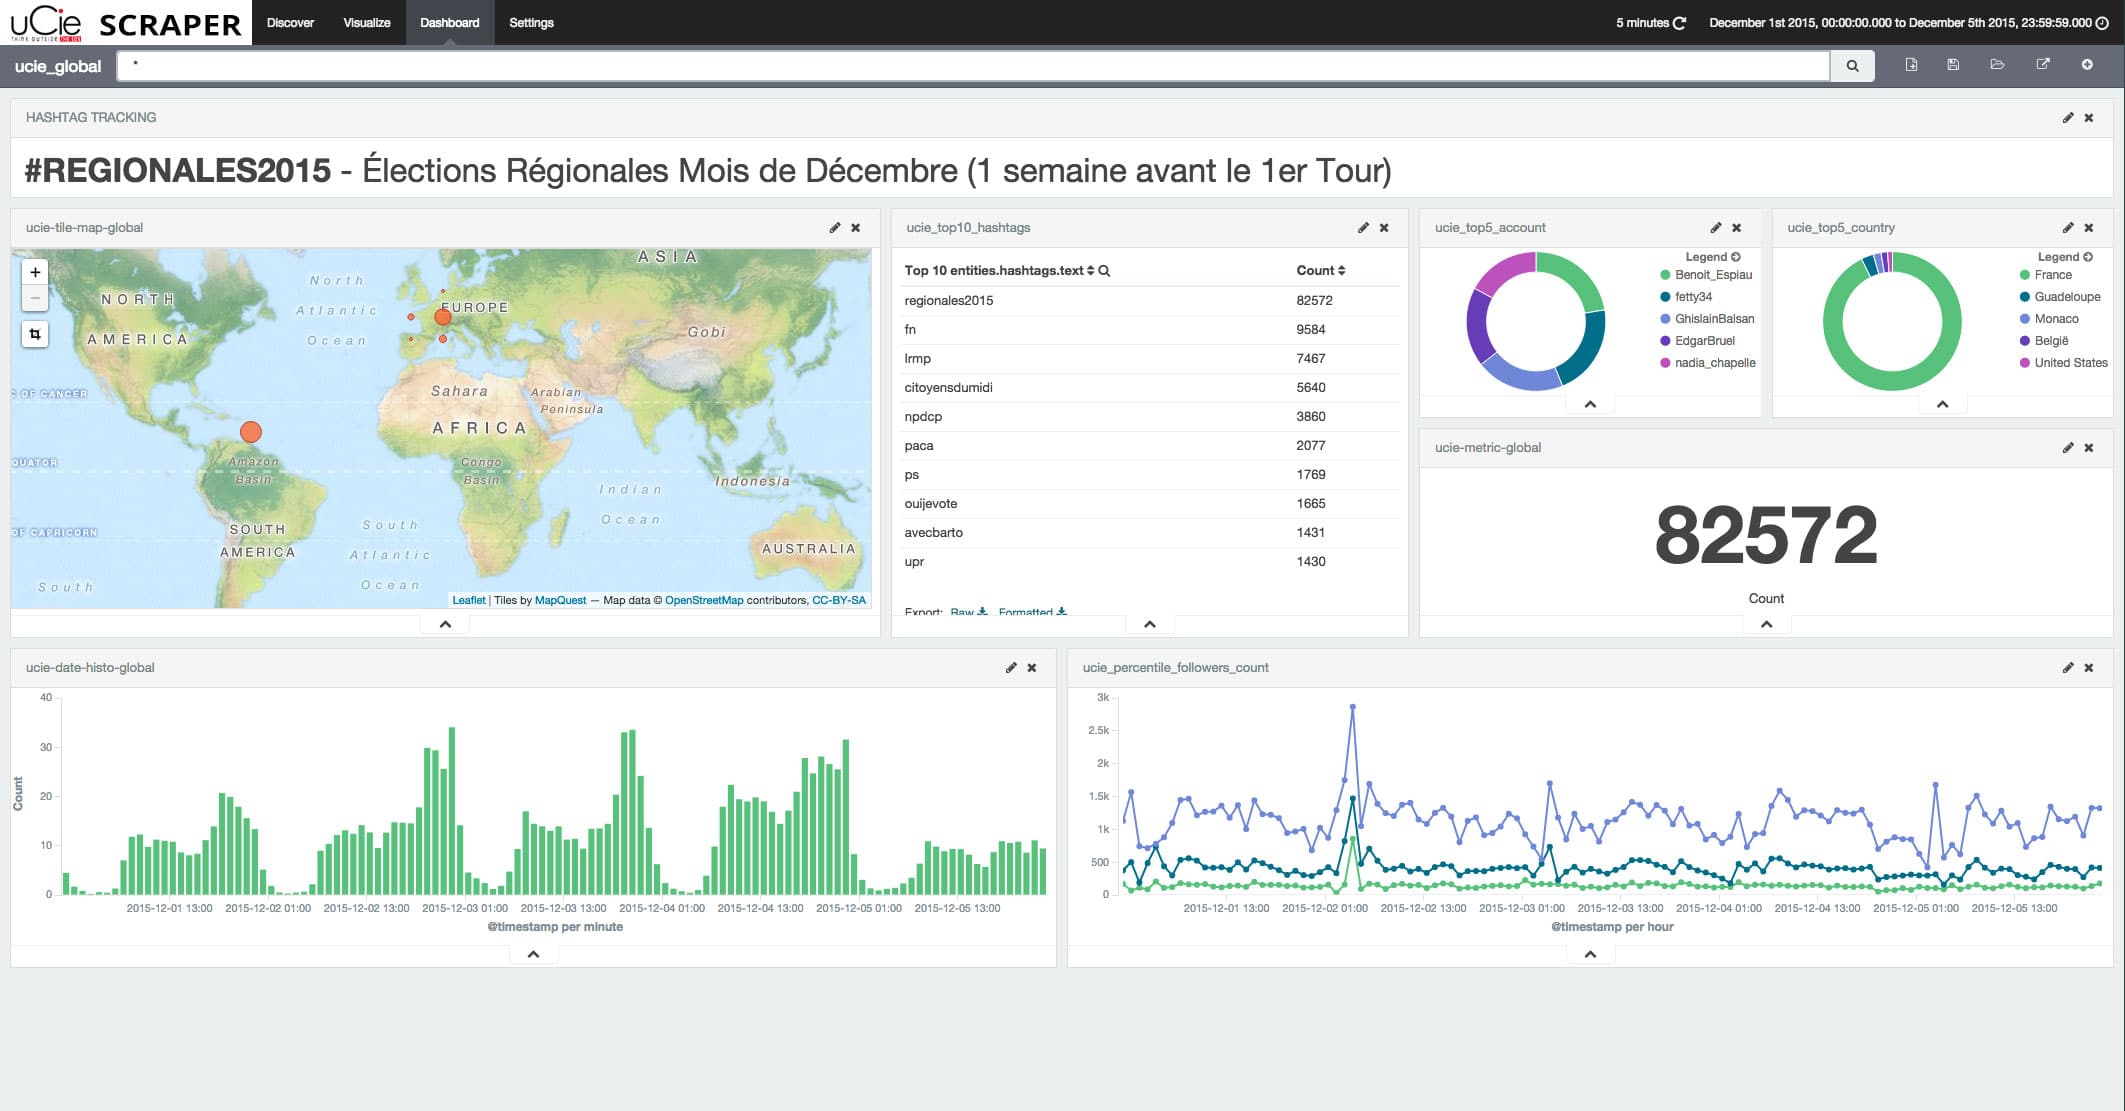Click the load saved dashboard folder icon

coord(1997,65)
